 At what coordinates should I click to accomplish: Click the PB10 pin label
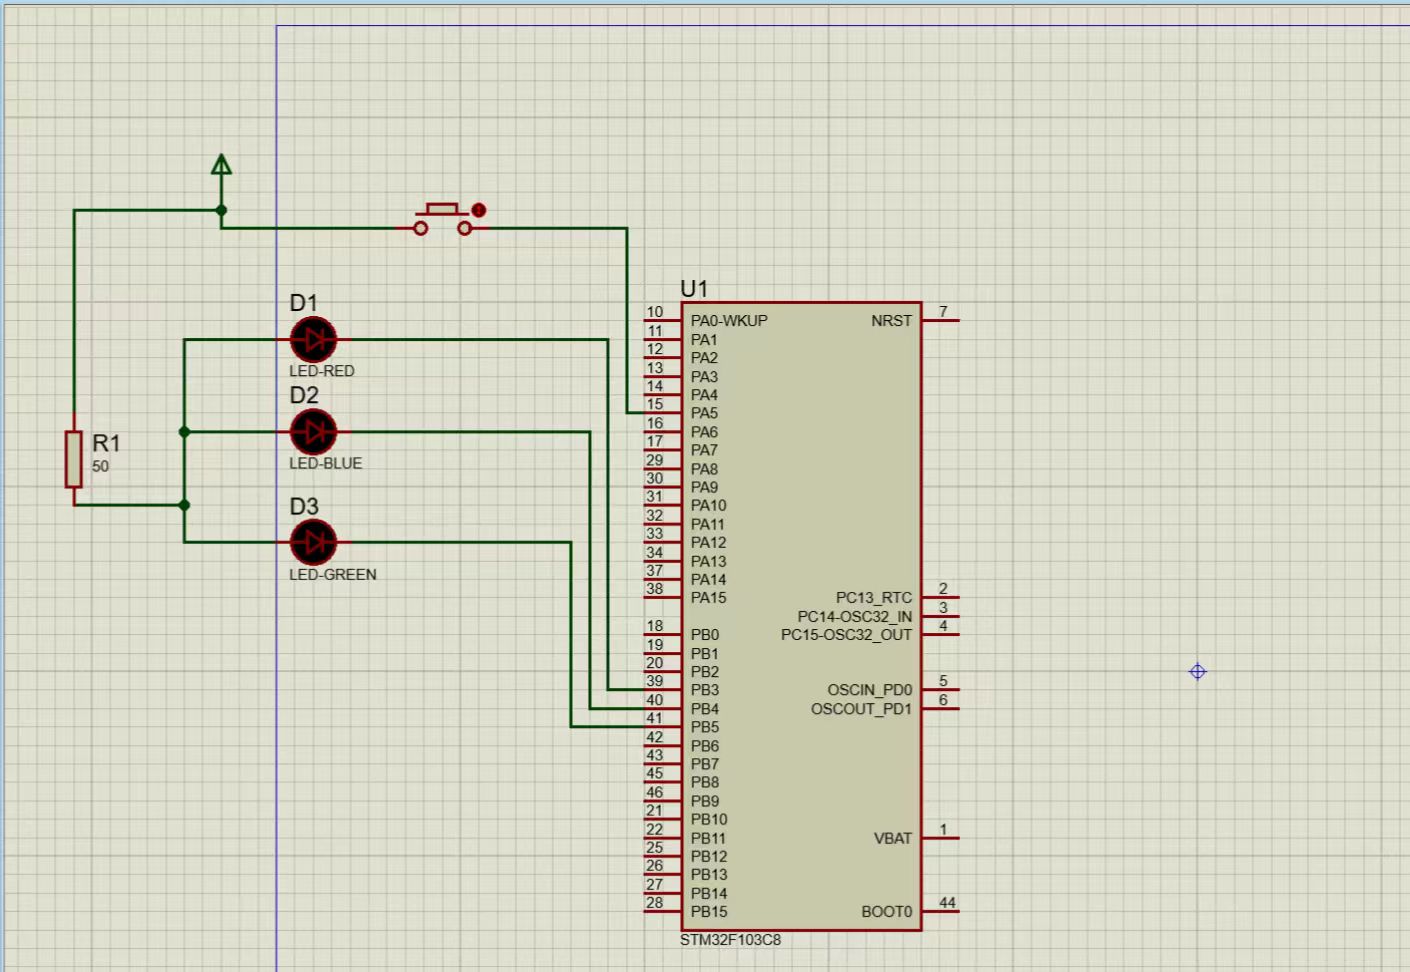coord(709,820)
